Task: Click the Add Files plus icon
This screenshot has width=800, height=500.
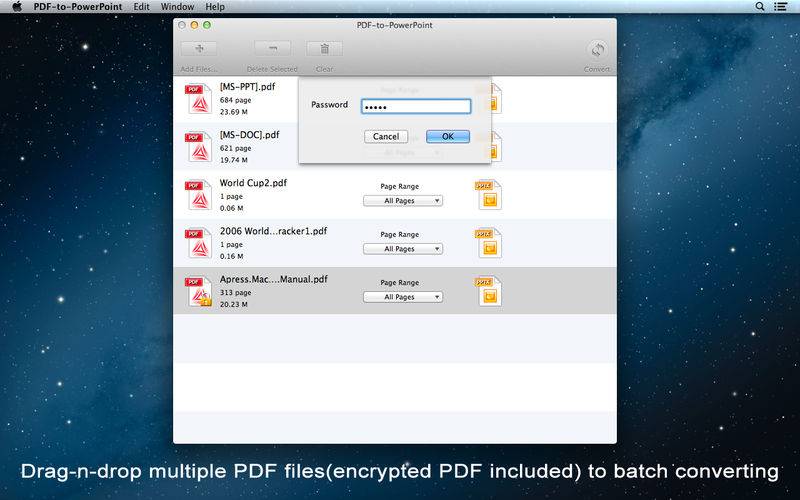Action: (x=199, y=48)
